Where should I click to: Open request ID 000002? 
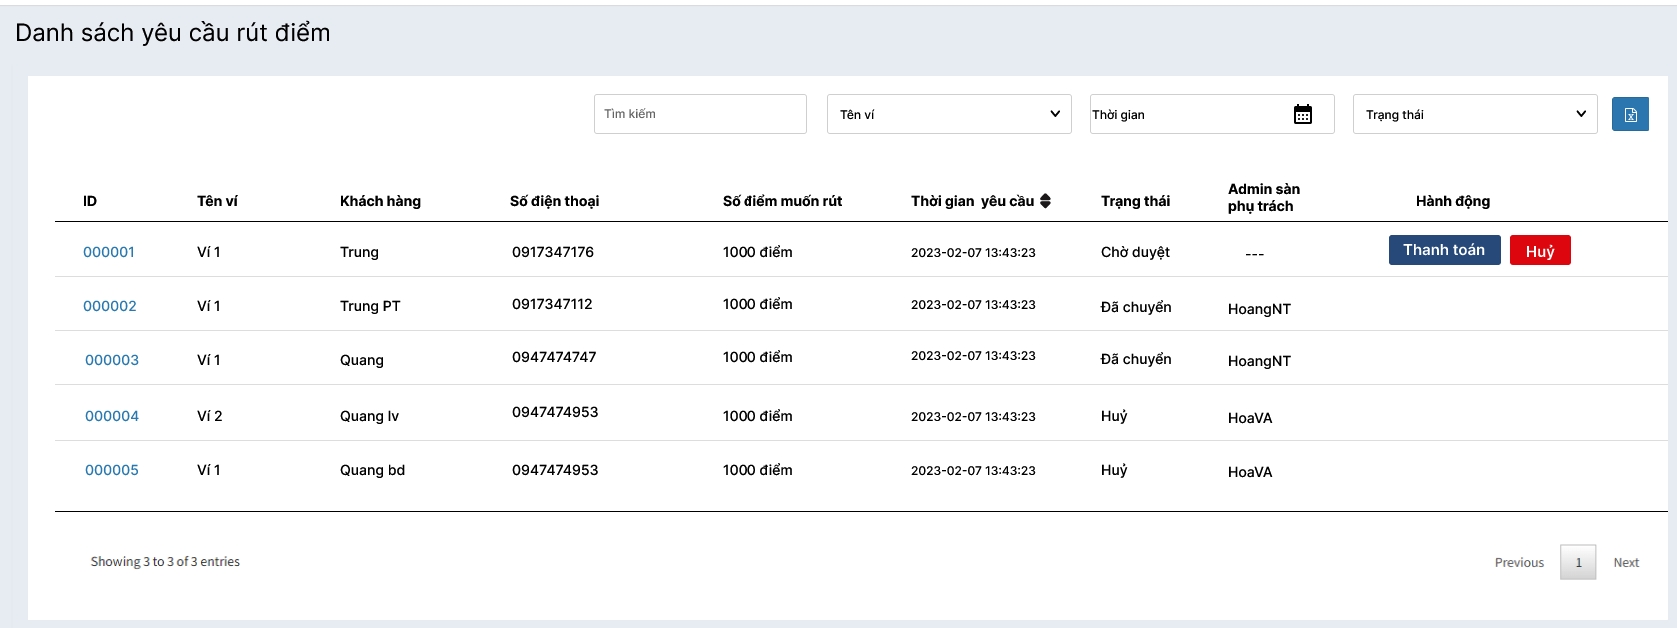109,306
